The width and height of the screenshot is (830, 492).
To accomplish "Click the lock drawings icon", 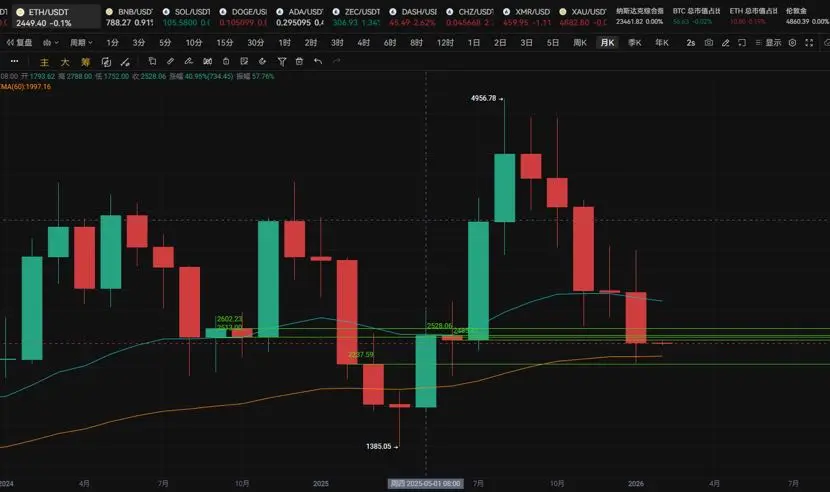I will click(x=226, y=61).
